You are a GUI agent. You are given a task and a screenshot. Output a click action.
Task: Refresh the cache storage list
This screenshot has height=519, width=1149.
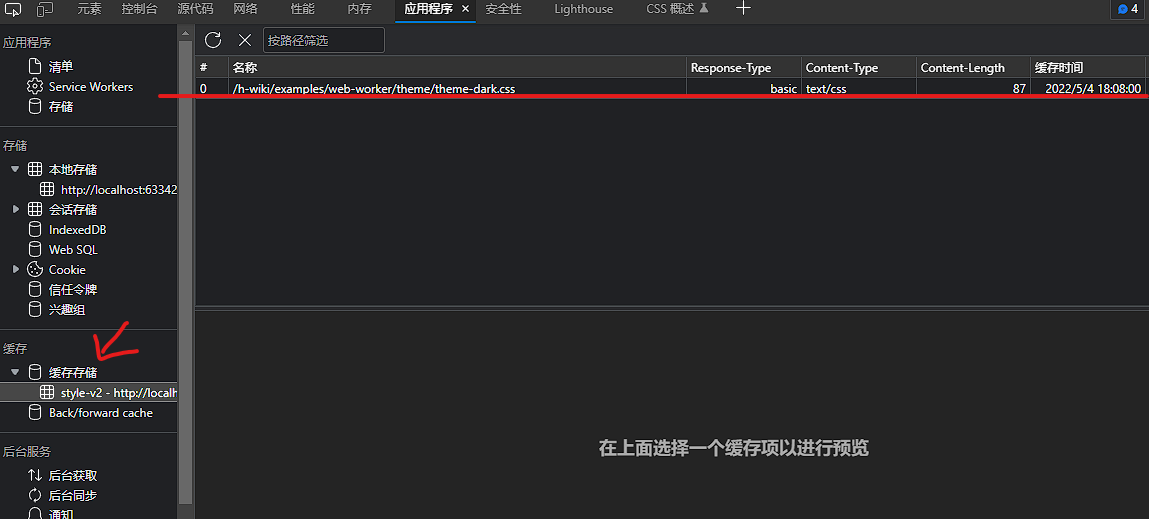tap(213, 40)
